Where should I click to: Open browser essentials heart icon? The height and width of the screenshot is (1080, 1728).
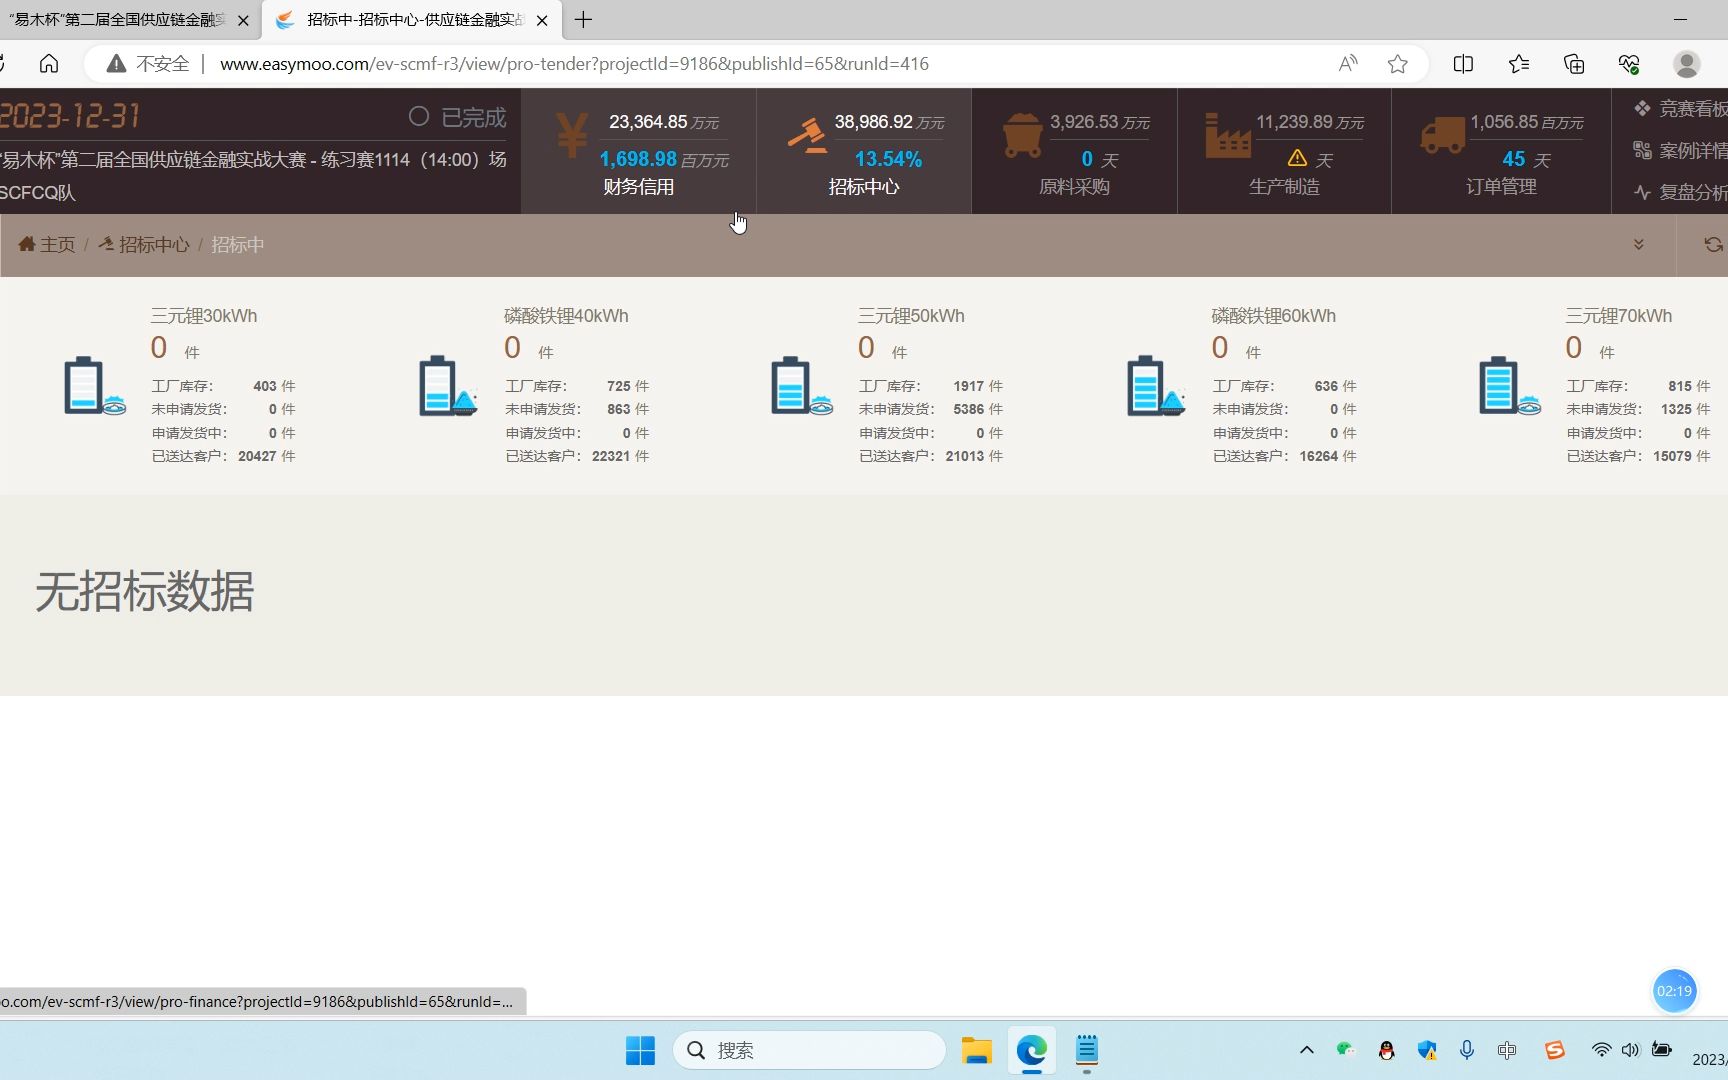point(1629,64)
